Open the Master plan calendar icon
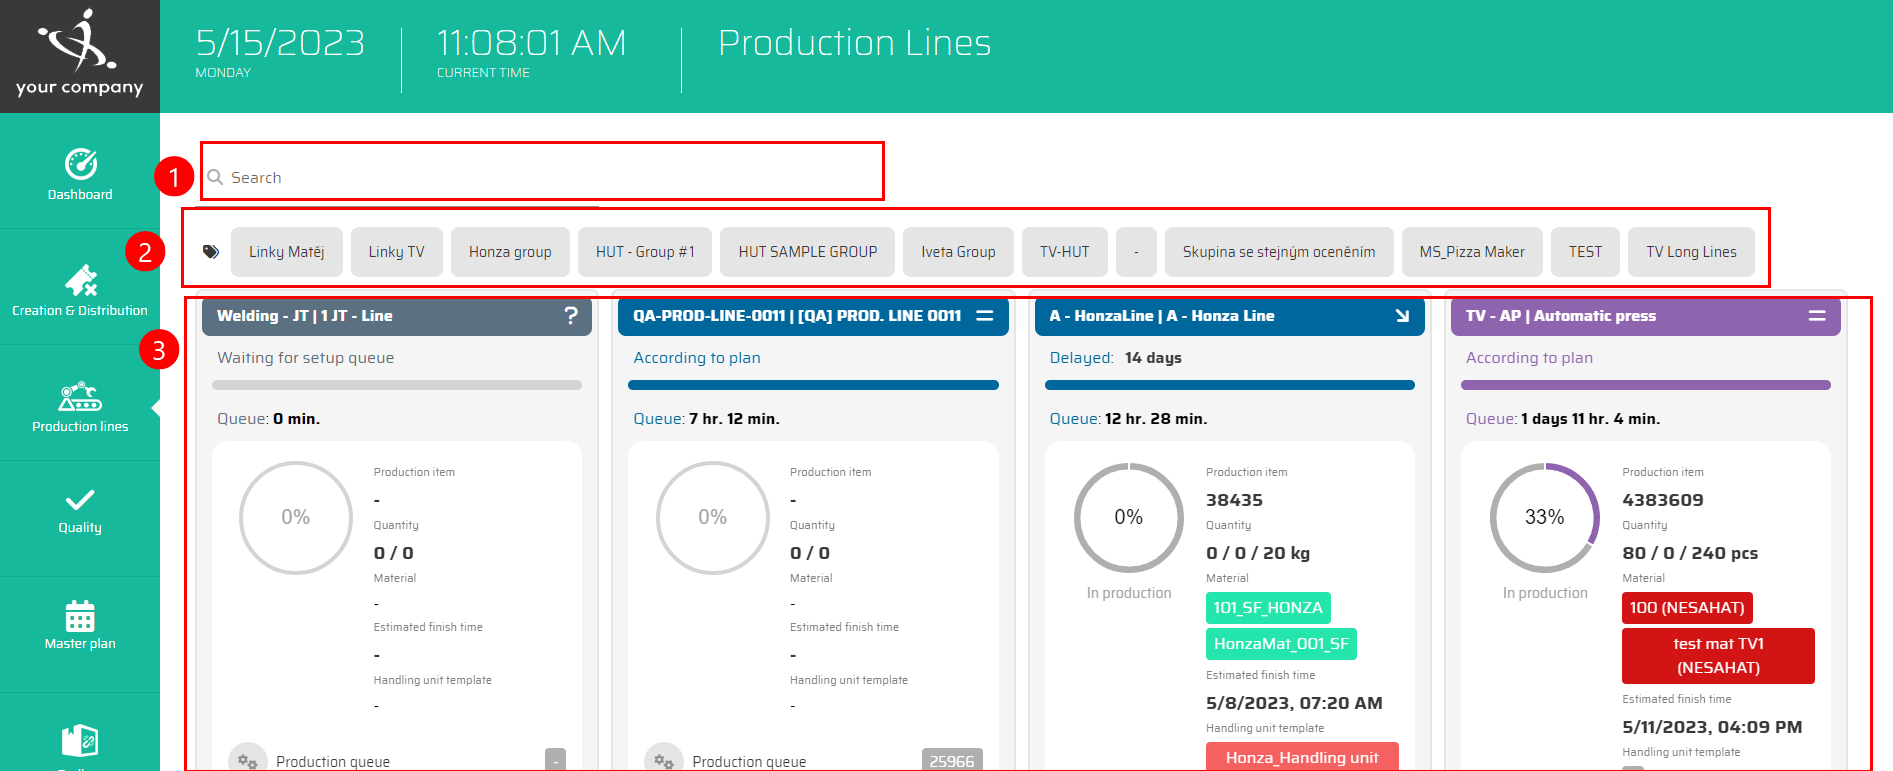This screenshot has height=771, width=1893. (80, 616)
